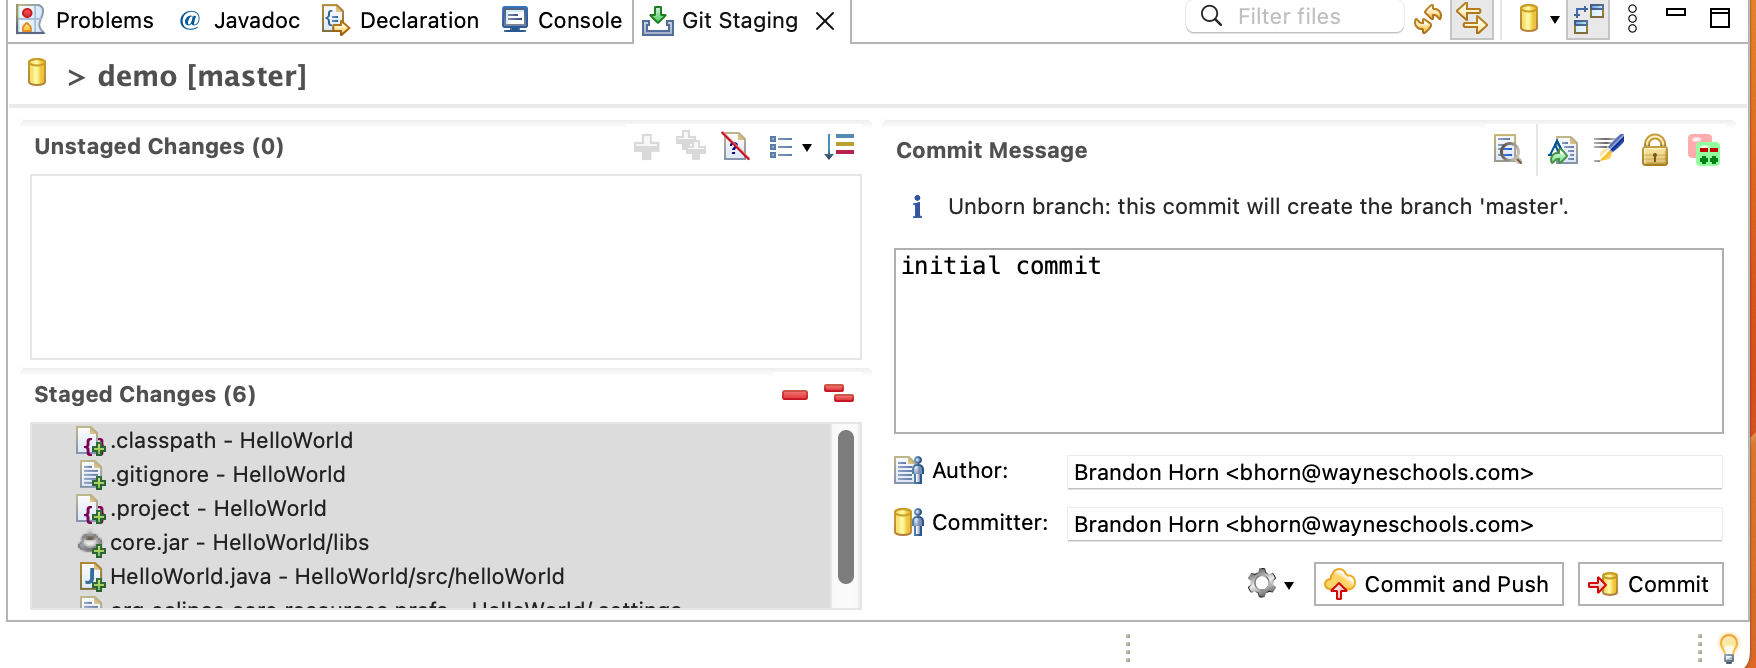Click the Commit button

(1650, 584)
